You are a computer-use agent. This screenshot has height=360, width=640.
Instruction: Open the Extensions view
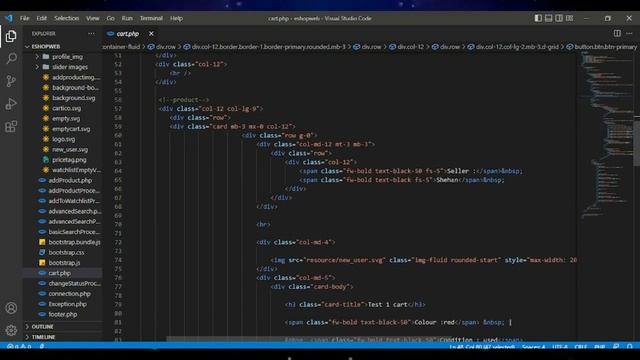click(x=11, y=127)
